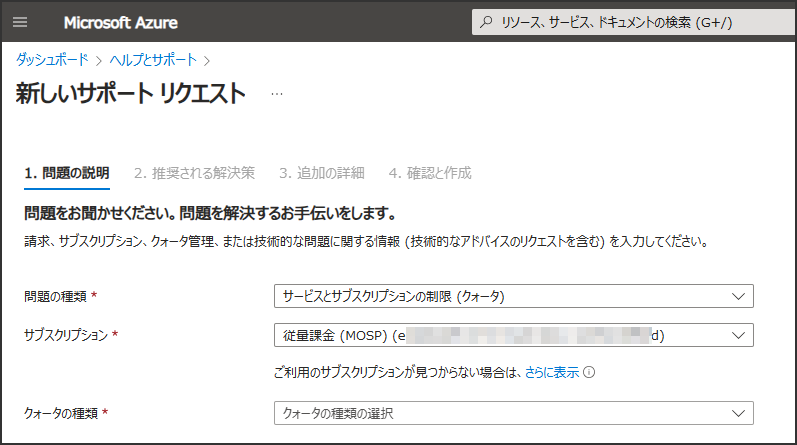Select the 4. 確認と作成 tab
Image resolution: width=797 pixels, height=445 pixels.
click(430, 173)
